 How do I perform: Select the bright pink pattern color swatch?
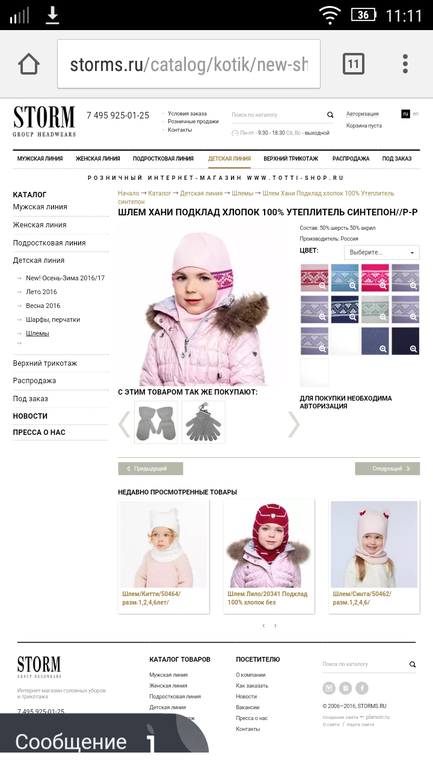375,278
